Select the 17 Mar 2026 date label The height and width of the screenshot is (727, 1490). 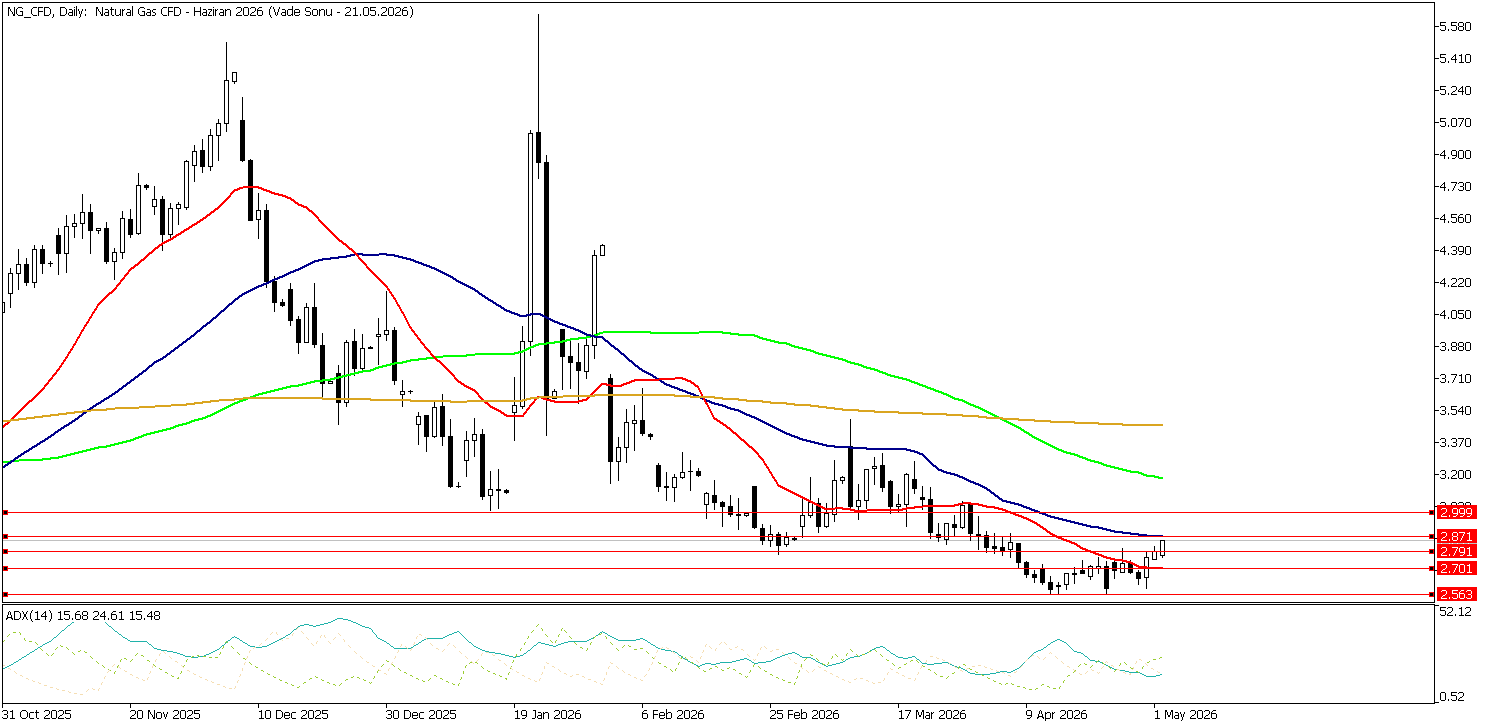[930, 715]
